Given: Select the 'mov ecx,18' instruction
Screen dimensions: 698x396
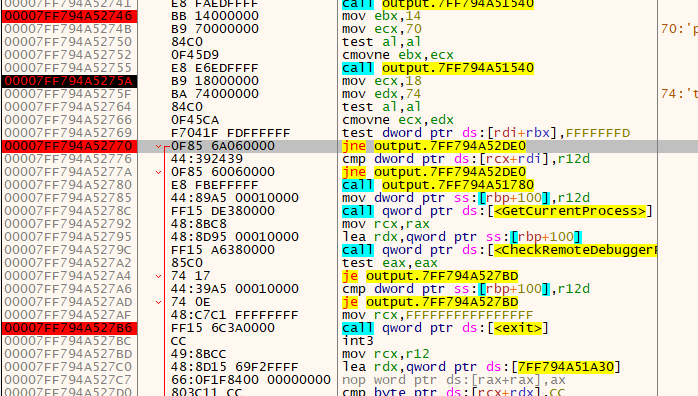Looking at the screenshot, I should [x=381, y=81].
